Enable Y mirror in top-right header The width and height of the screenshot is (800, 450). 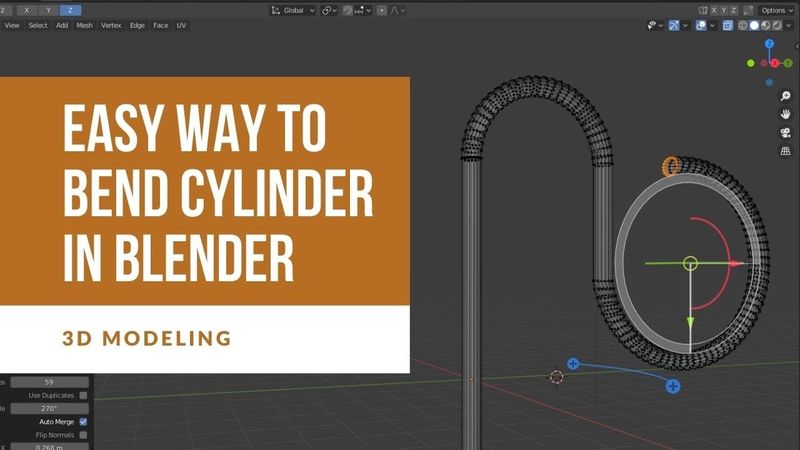pyautogui.click(x=723, y=10)
